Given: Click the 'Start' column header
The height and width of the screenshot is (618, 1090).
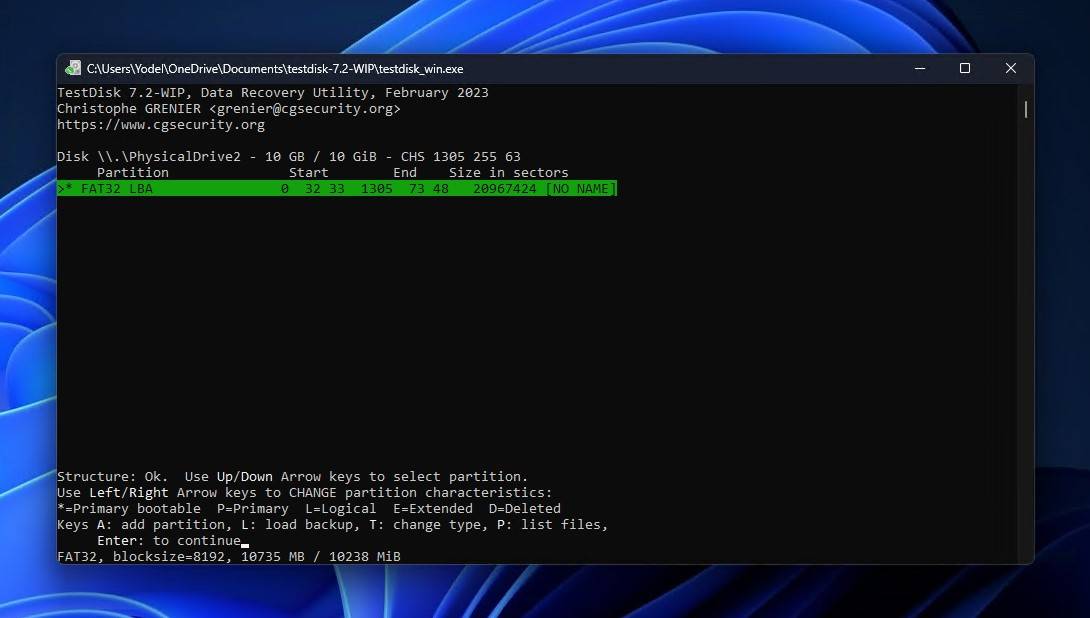Looking at the screenshot, I should coord(309,172).
